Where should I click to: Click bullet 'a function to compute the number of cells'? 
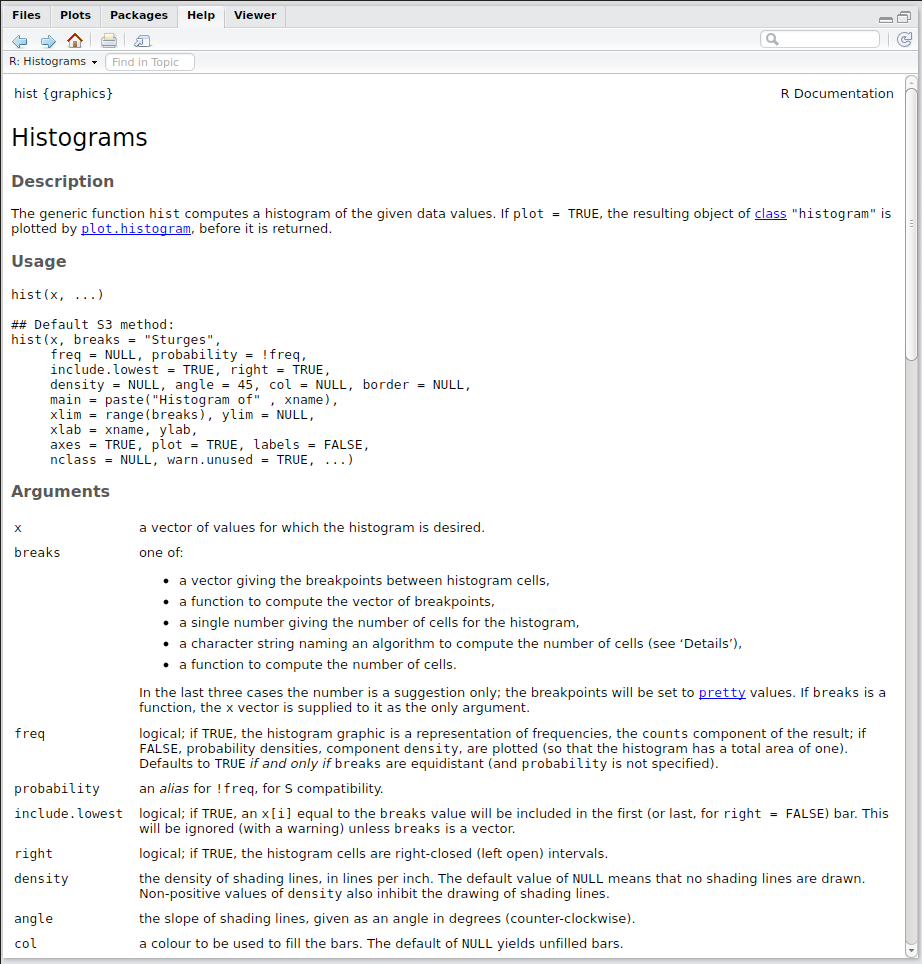317,665
